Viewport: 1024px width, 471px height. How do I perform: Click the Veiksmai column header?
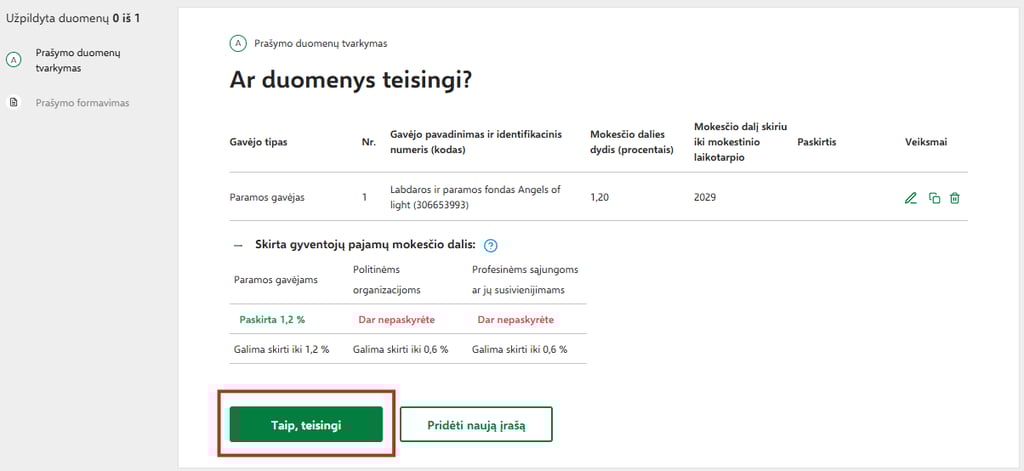pos(926,142)
